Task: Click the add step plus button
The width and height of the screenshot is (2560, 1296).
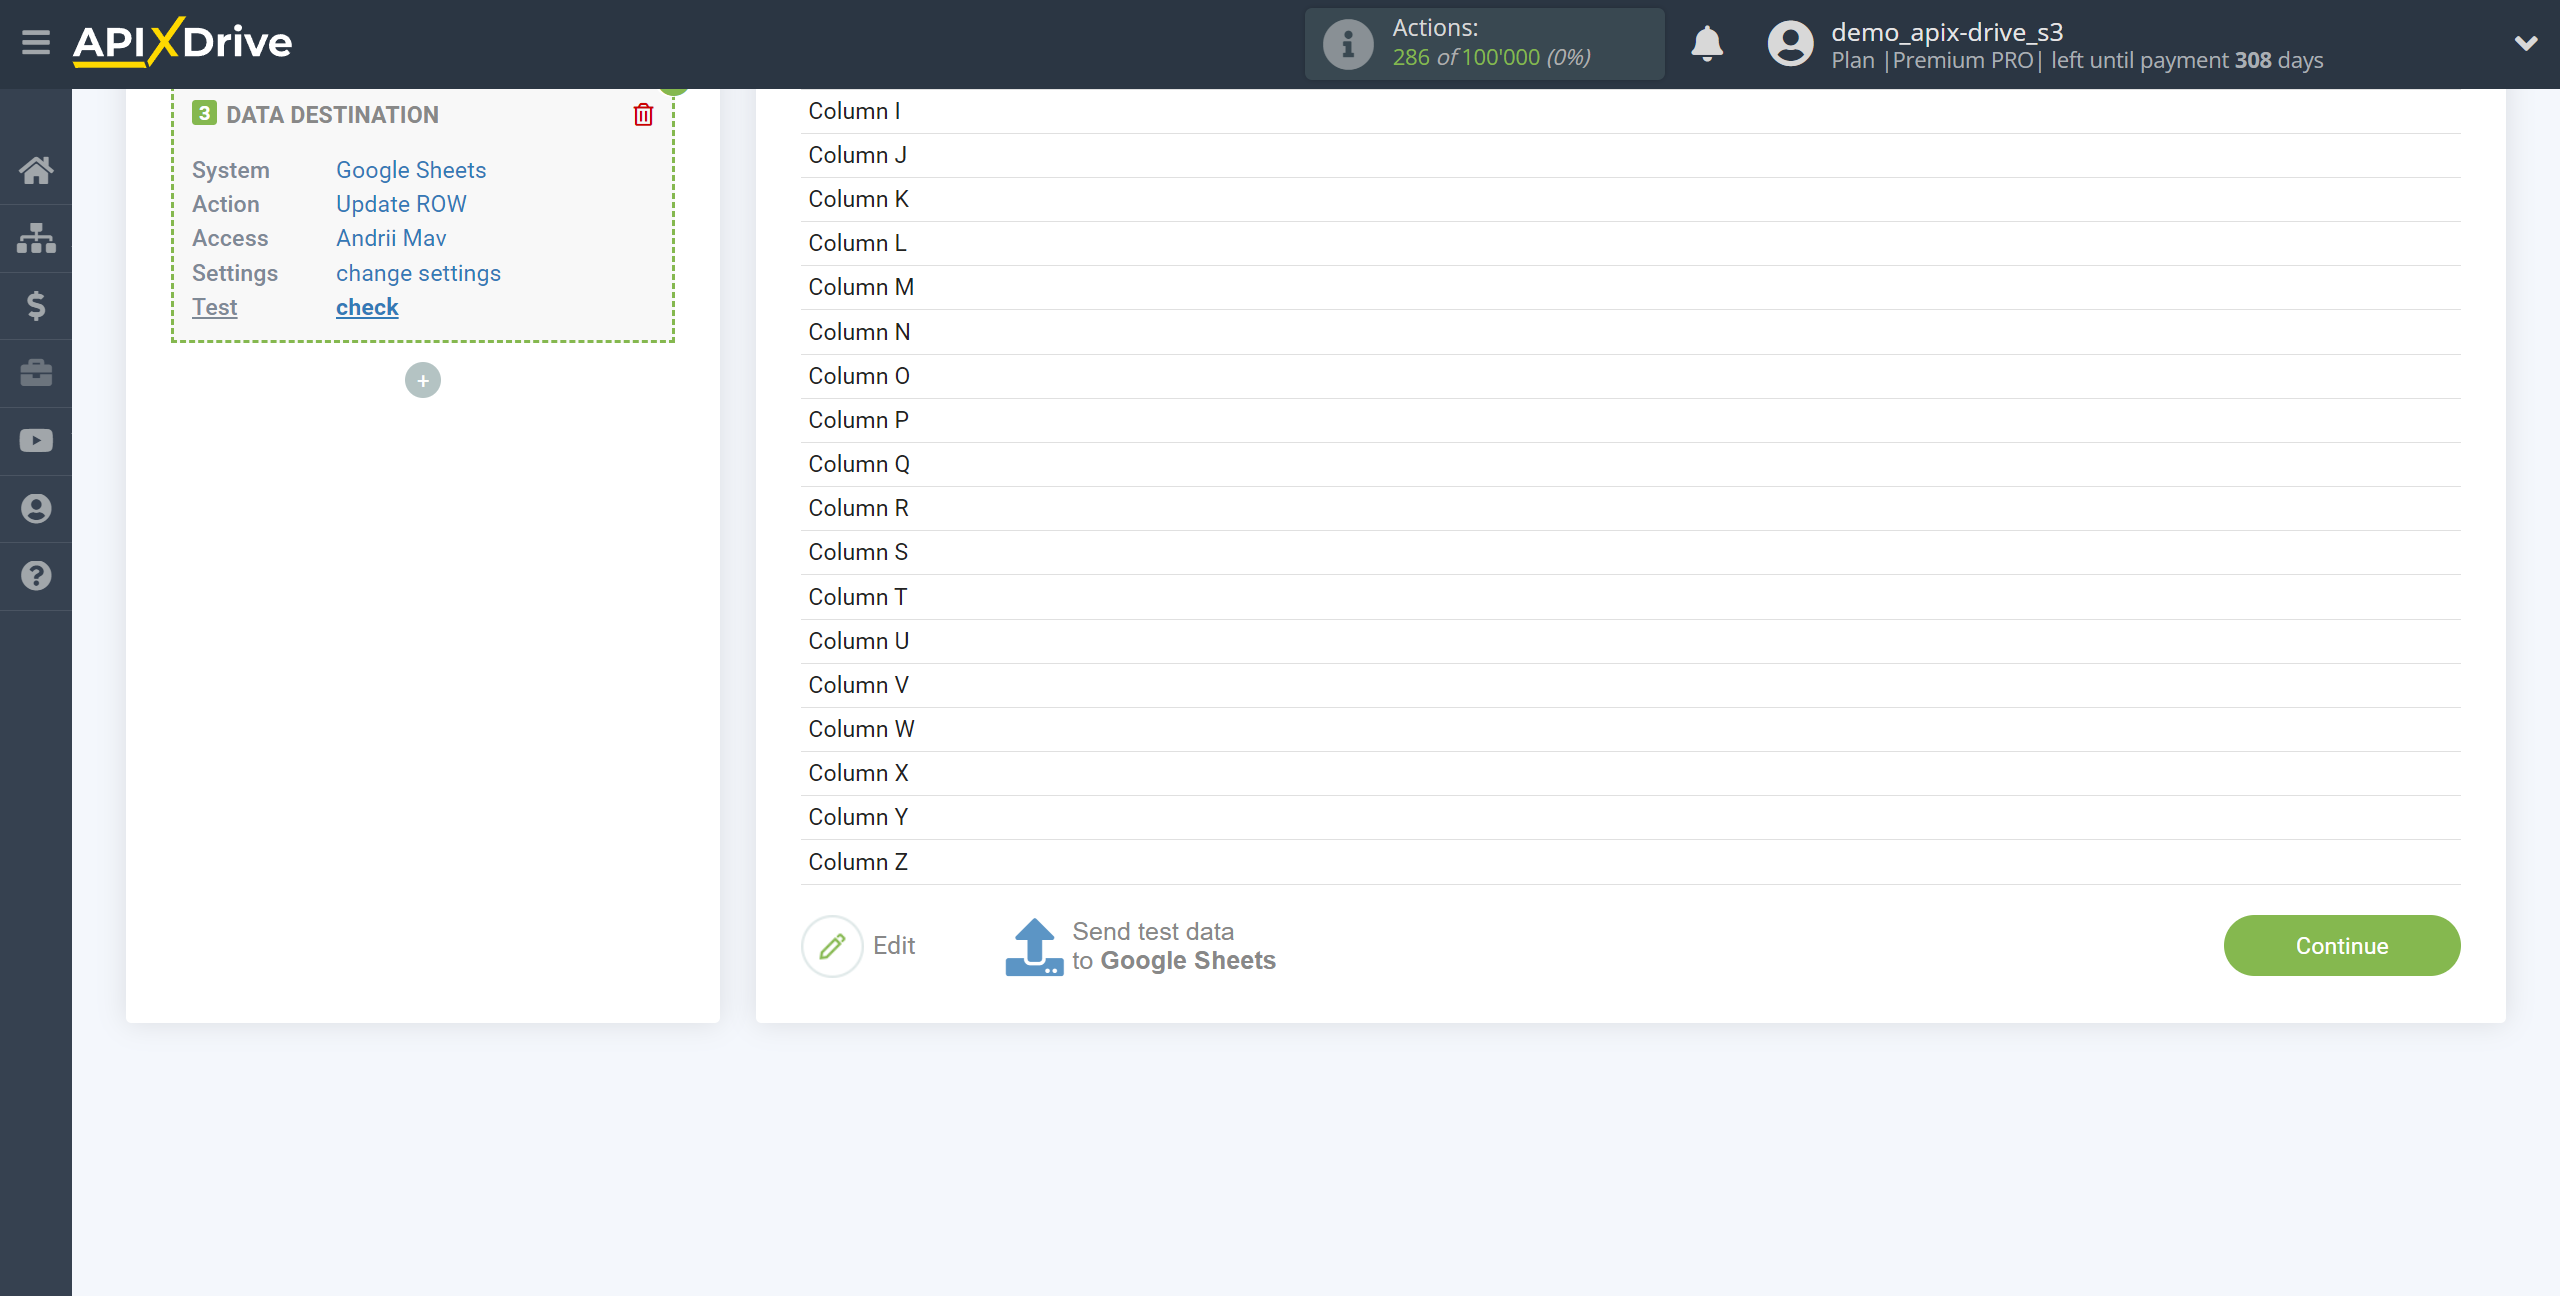Action: point(423,380)
